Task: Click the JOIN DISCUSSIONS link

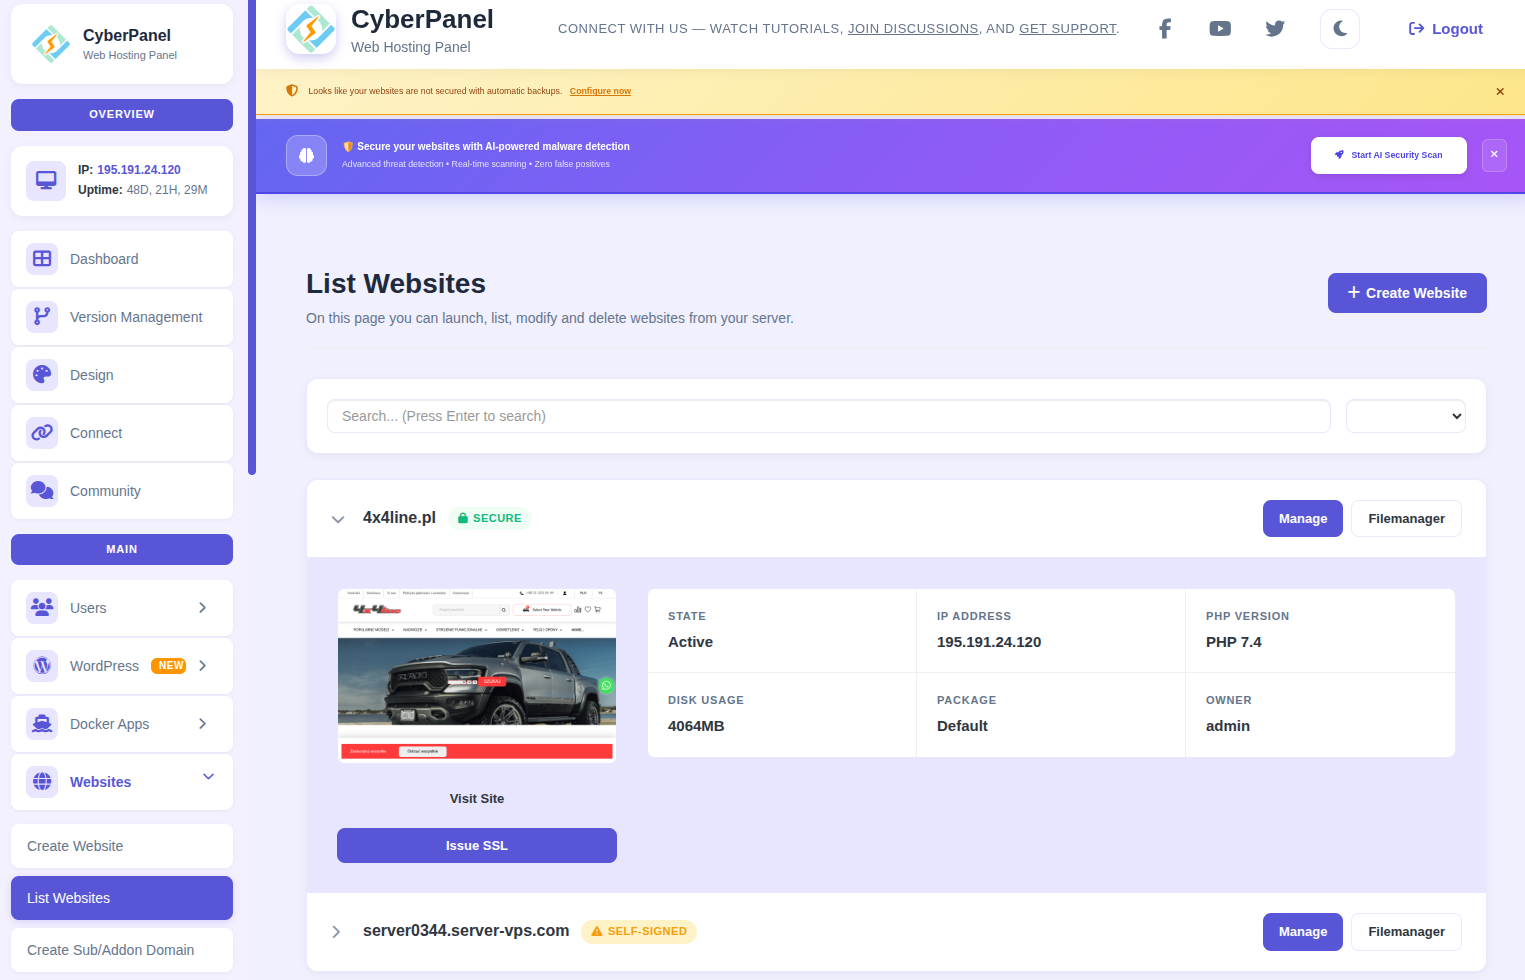Action: [913, 29]
